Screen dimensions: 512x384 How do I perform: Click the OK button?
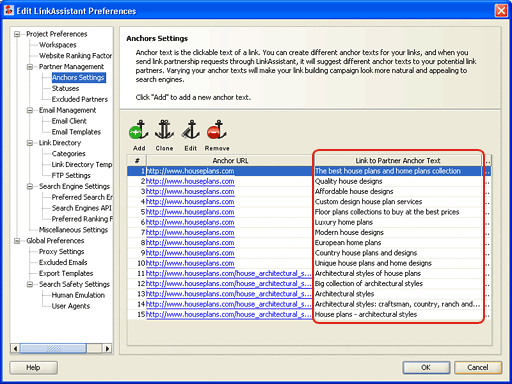[426, 368]
